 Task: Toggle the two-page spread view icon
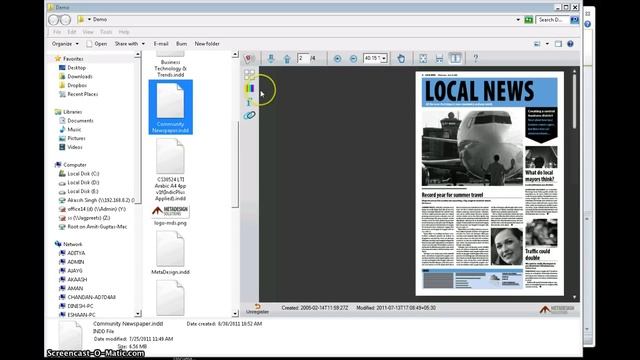click(x=456, y=58)
